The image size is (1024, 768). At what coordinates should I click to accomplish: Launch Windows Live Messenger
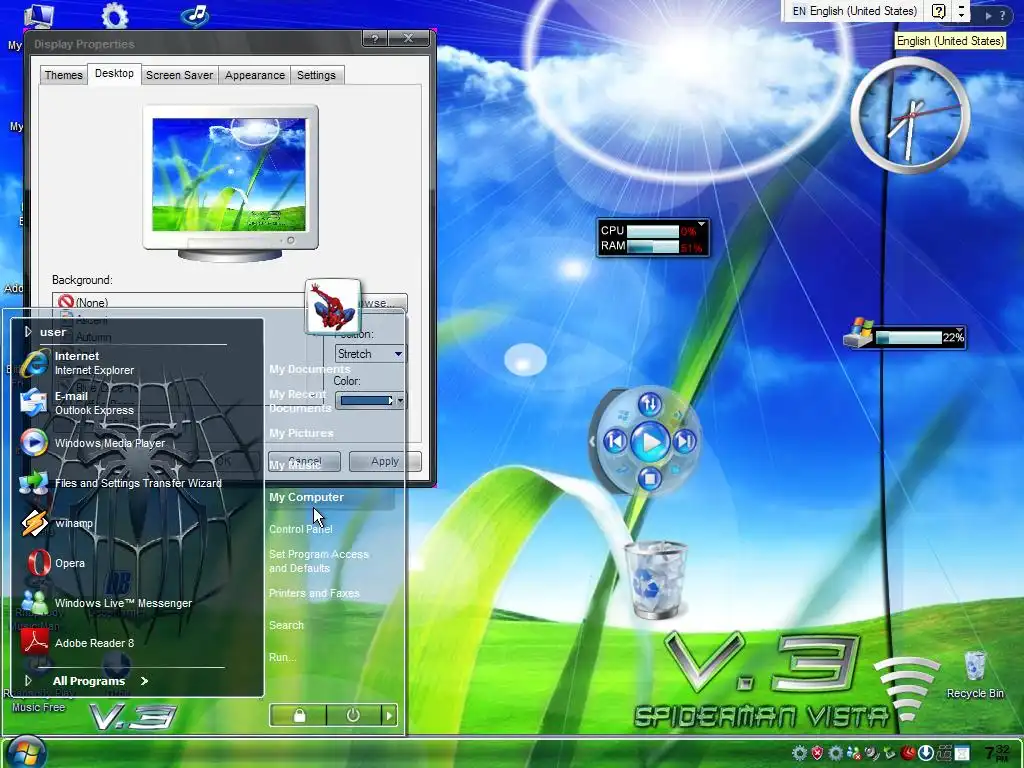(x=137, y=603)
